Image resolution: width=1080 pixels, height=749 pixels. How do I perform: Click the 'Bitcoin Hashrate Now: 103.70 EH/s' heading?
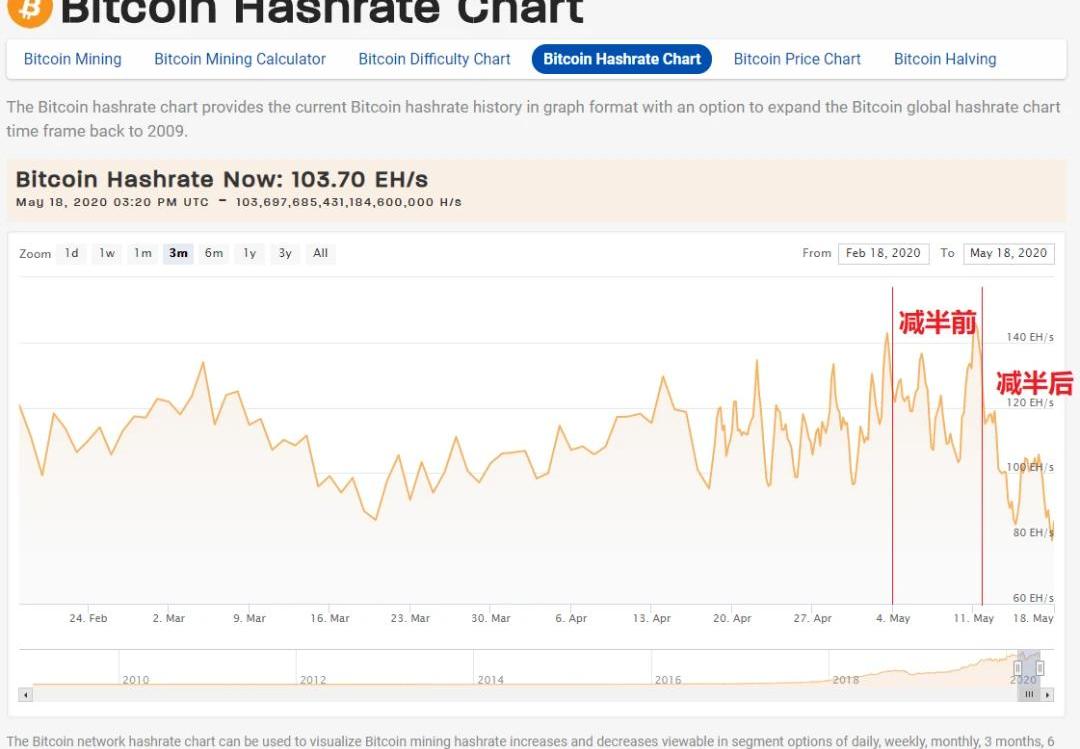pos(222,179)
